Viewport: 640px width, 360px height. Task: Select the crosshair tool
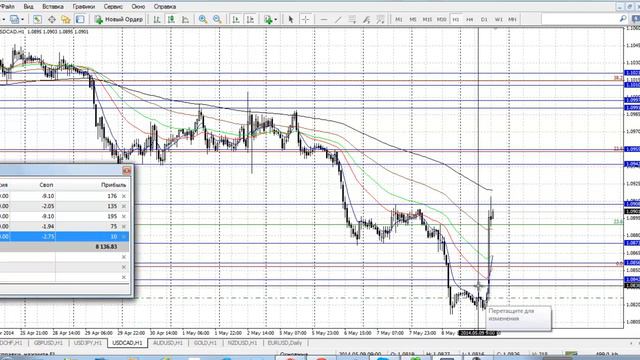(x=305, y=19)
